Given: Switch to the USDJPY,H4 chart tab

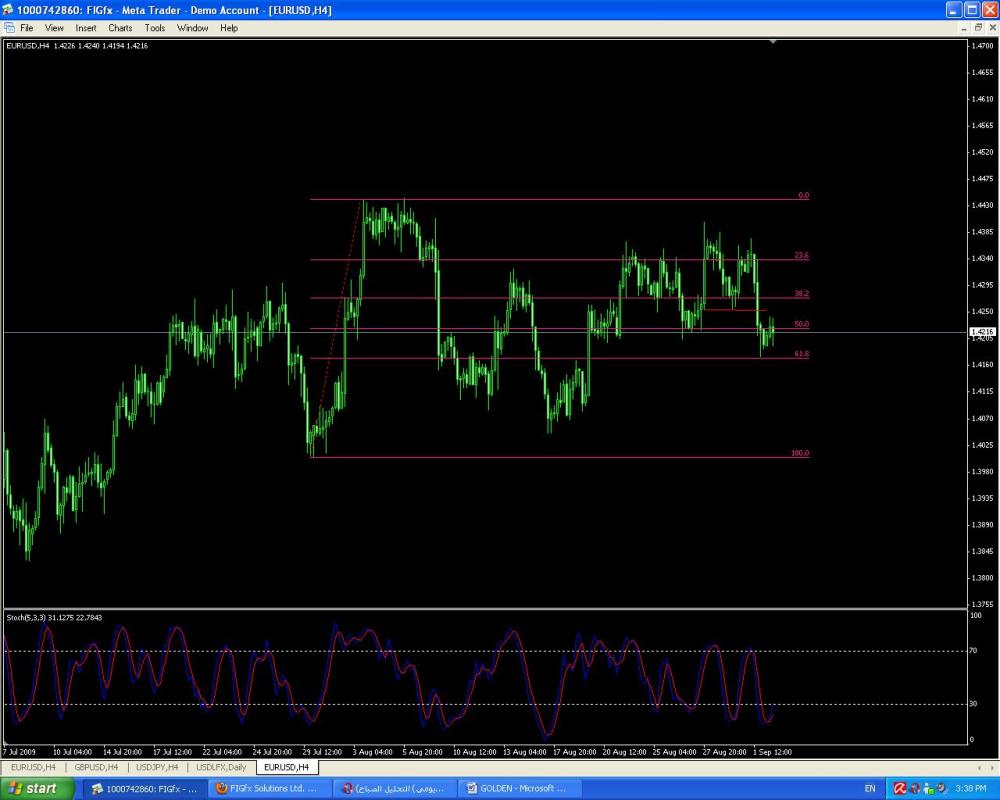Looking at the screenshot, I should (x=157, y=767).
